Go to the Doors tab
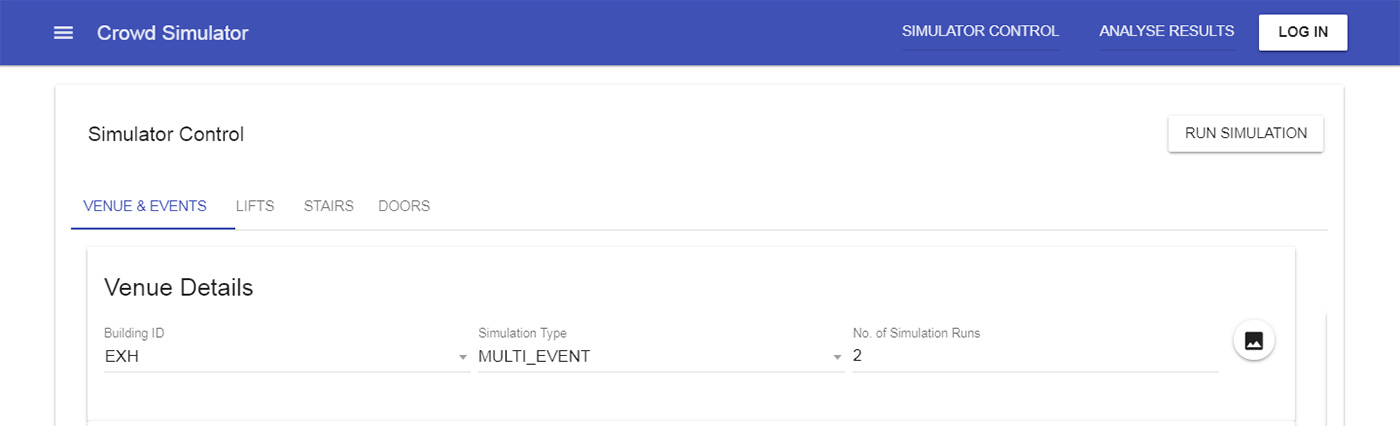The image size is (1400, 426). pyautogui.click(x=404, y=206)
